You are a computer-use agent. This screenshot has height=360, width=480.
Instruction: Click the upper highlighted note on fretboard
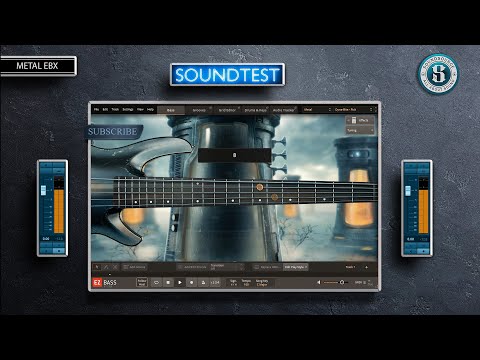pyautogui.click(x=260, y=187)
